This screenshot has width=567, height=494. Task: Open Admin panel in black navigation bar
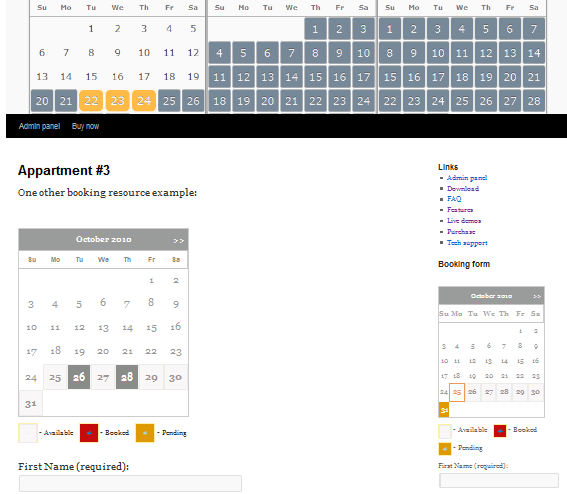coord(39,126)
